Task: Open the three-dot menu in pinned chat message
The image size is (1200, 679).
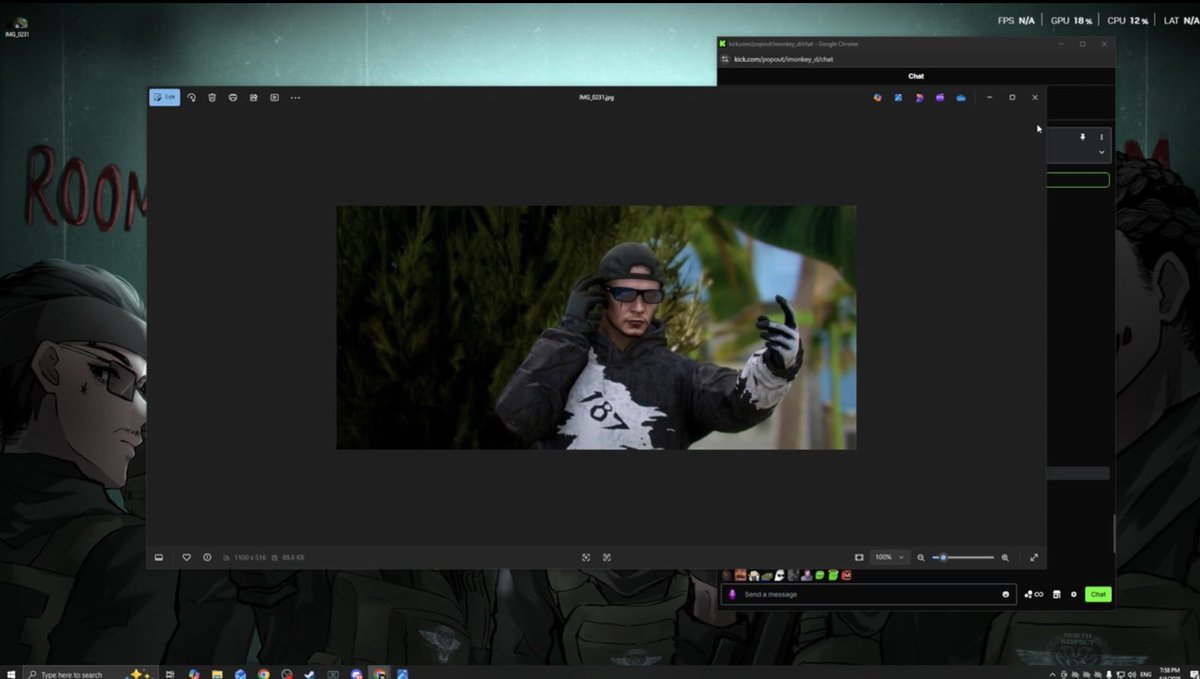Action: pos(1101,137)
